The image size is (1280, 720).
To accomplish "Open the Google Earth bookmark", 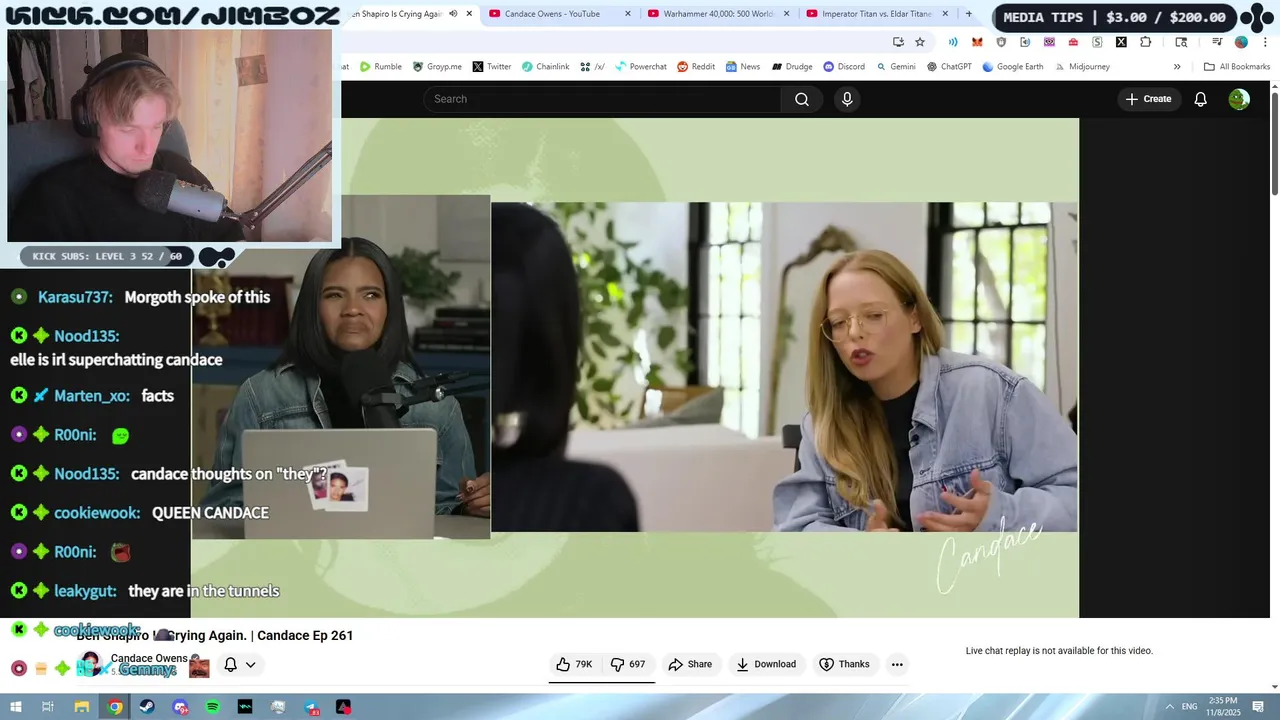I will [1013, 67].
